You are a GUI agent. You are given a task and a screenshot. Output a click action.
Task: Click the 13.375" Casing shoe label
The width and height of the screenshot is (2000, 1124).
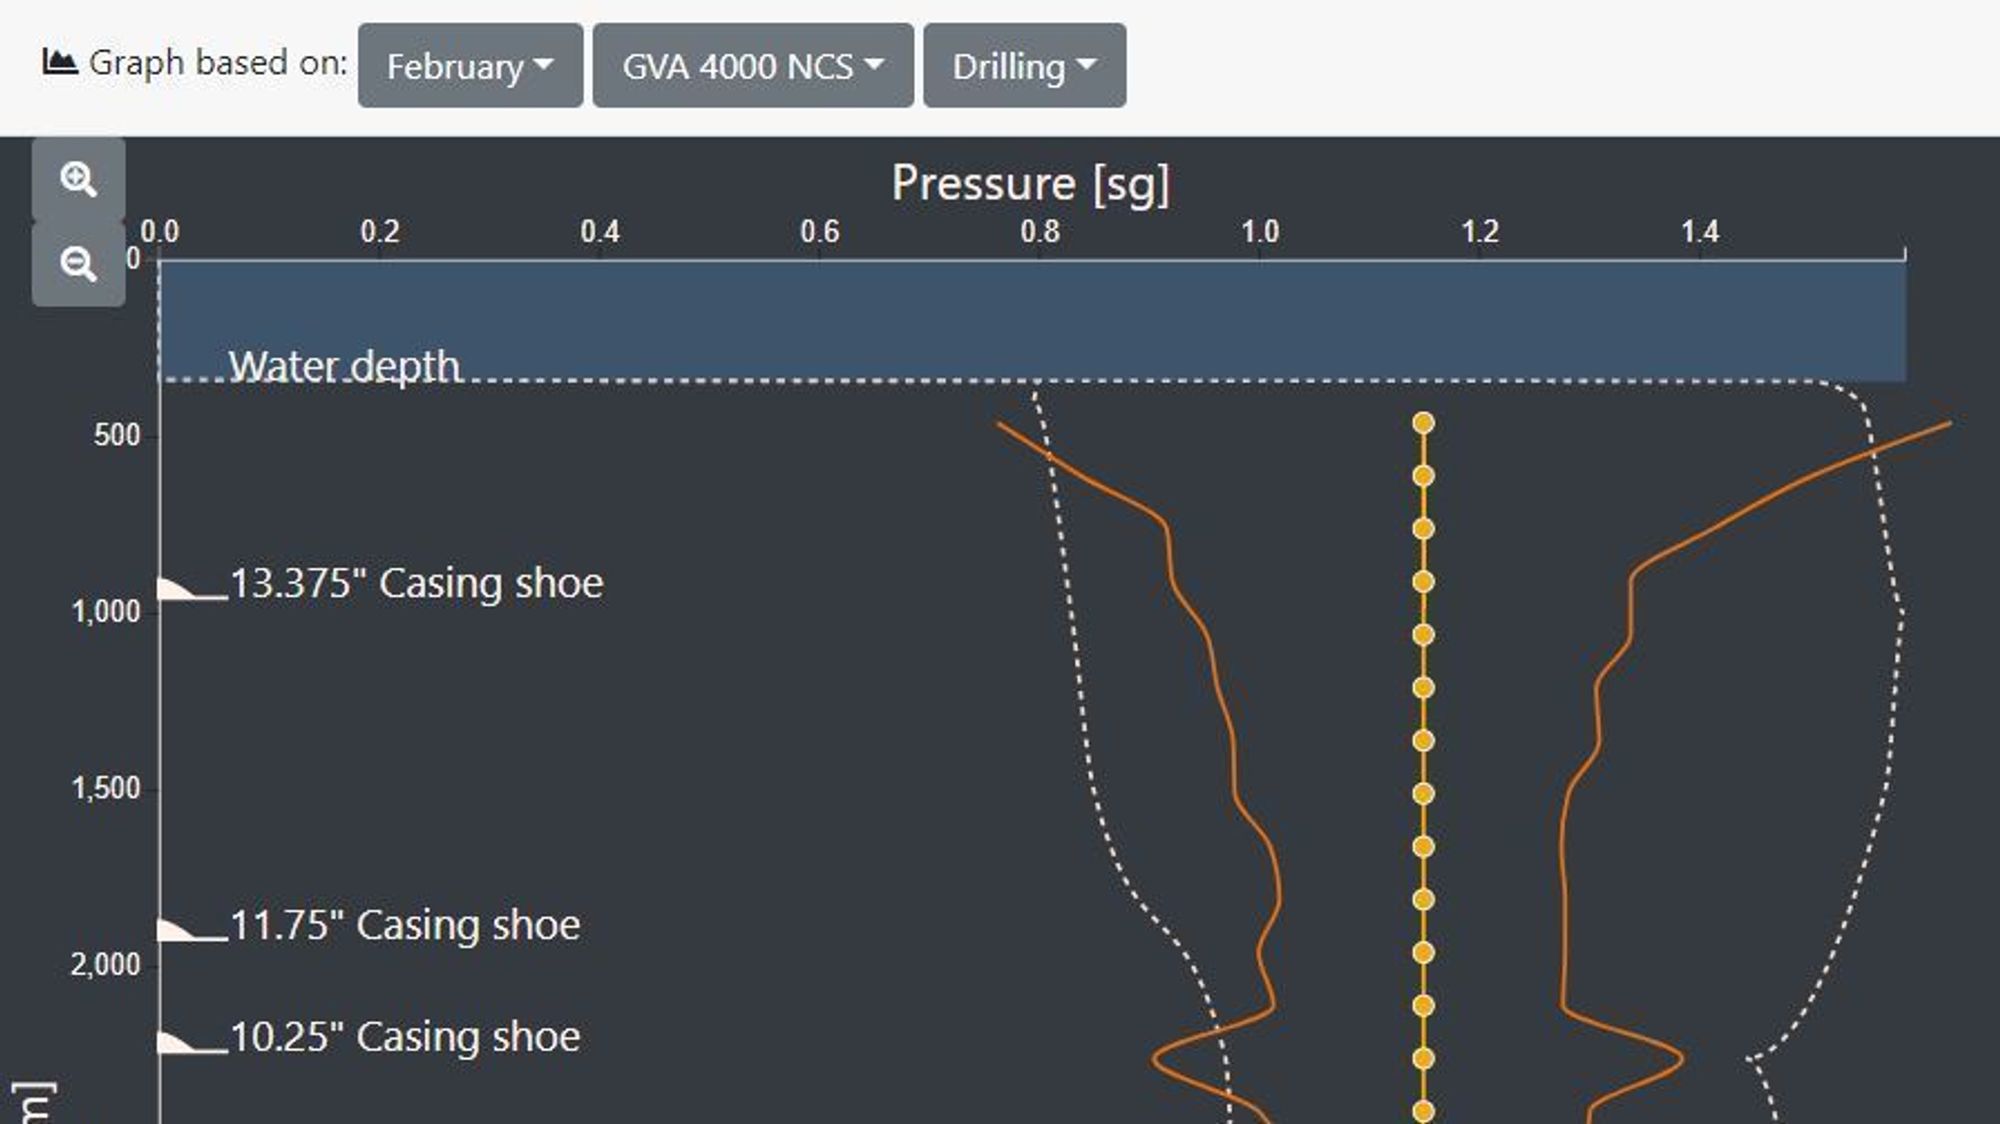tap(417, 583)
